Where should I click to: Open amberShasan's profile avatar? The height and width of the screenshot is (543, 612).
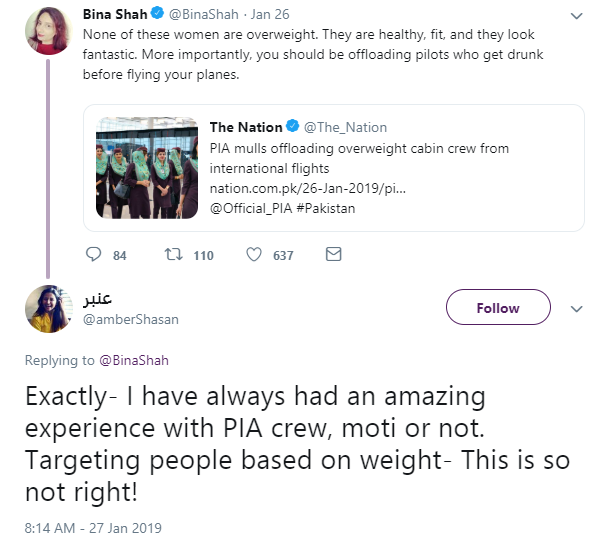coord(48,309)
